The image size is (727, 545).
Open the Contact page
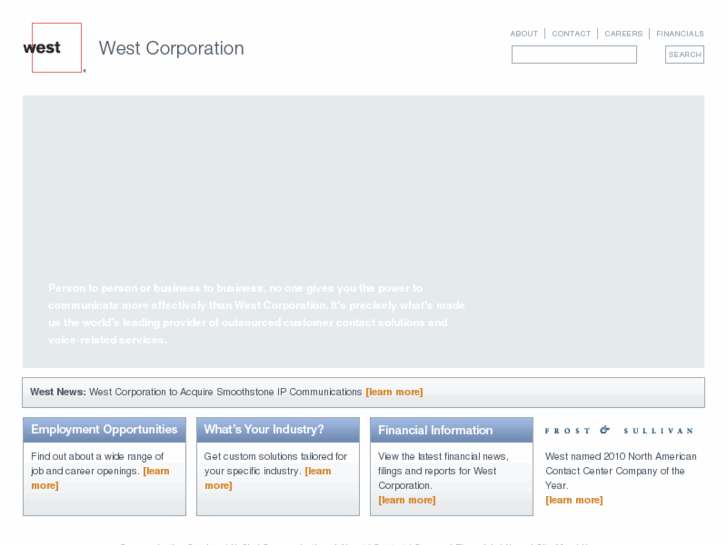(x=571, y=33)
